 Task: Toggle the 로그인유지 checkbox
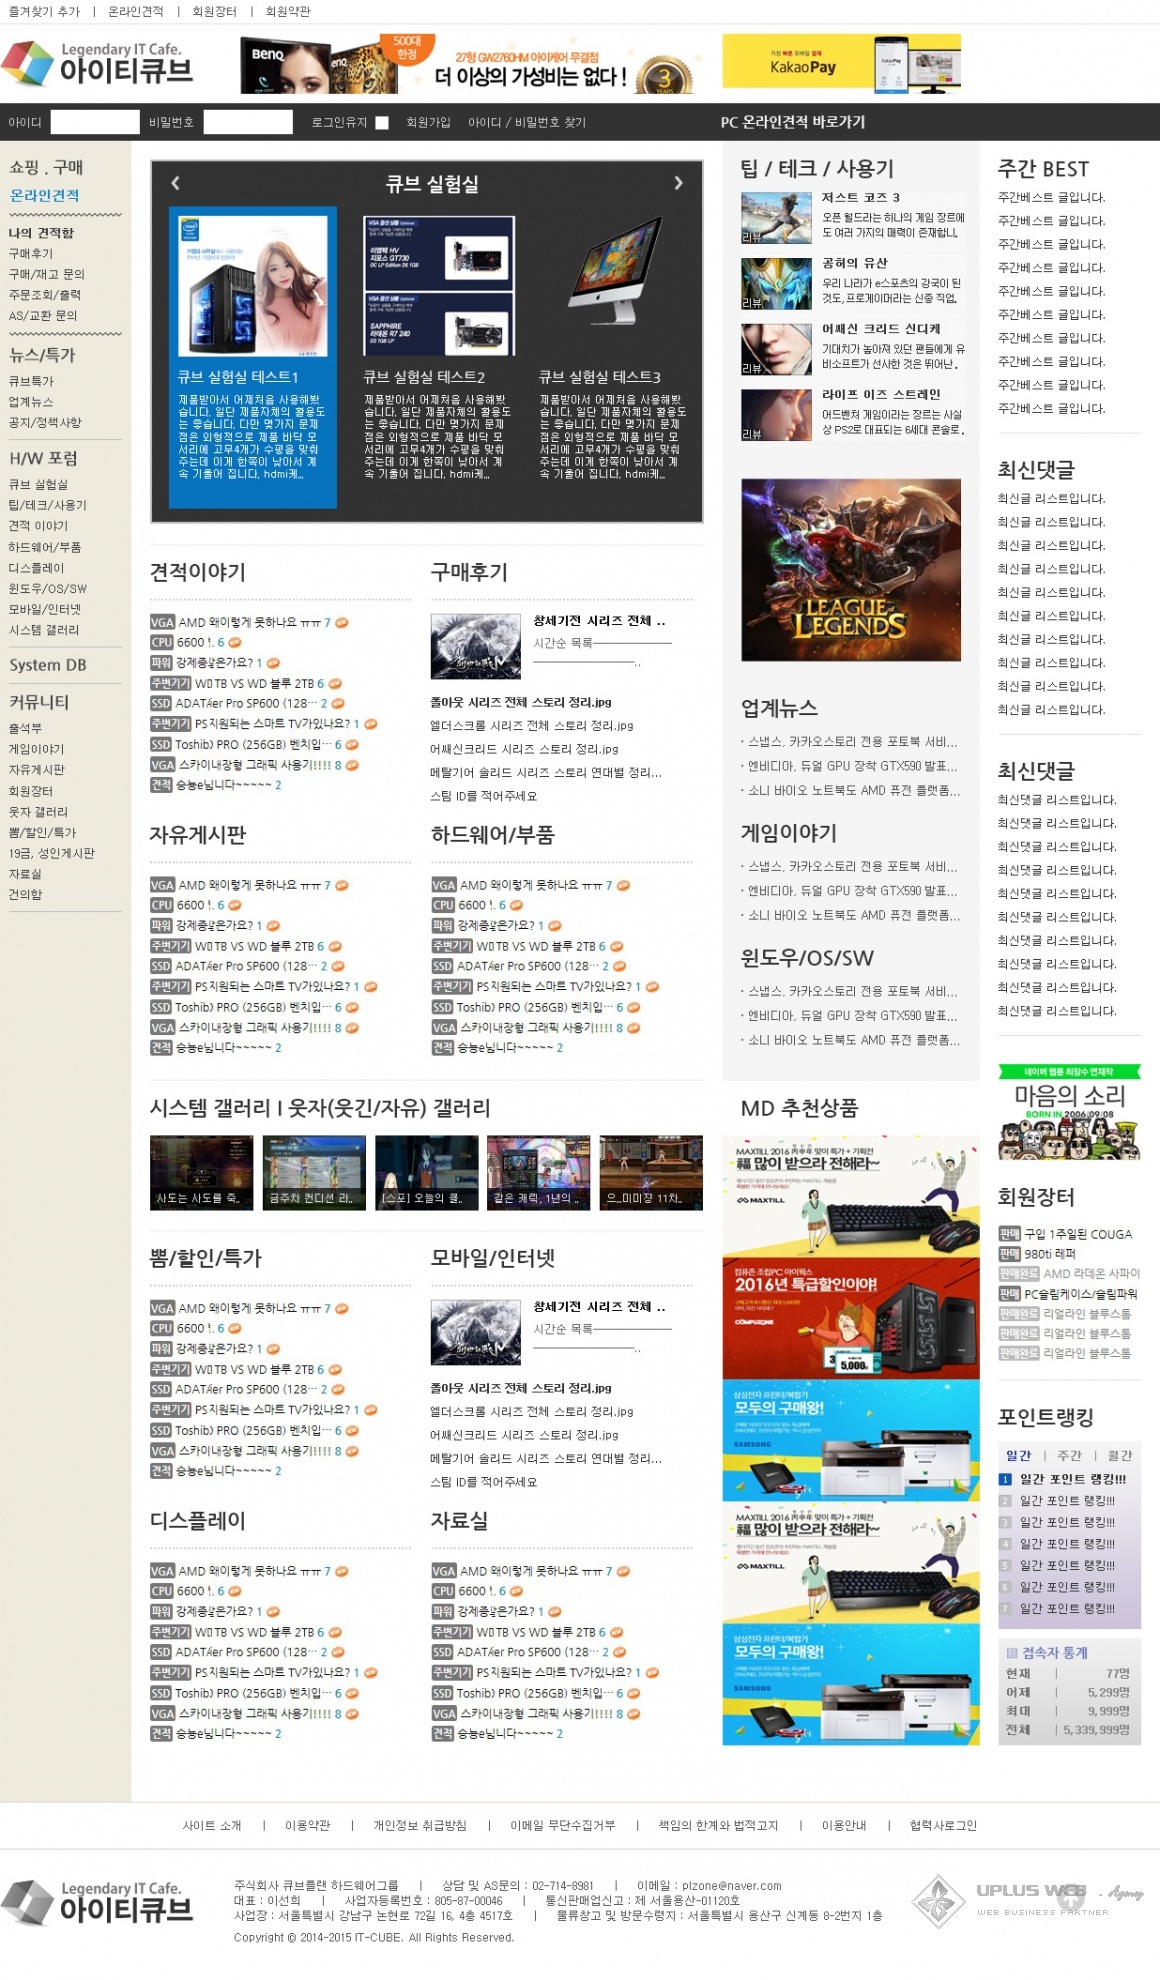click(x=382, y=123)
